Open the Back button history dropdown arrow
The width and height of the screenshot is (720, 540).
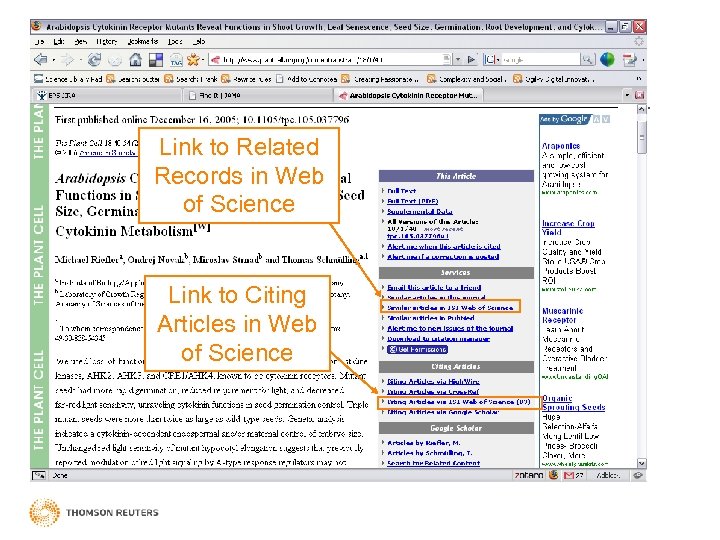[x=53, y=60]
